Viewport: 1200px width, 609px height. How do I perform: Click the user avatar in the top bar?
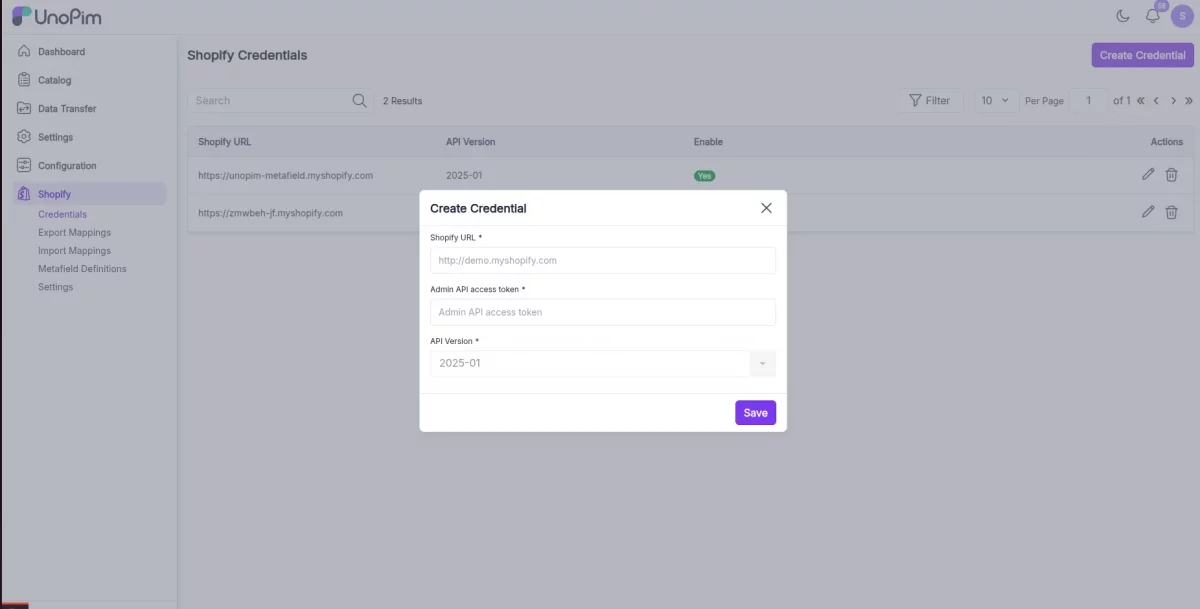coord(1182,16)
